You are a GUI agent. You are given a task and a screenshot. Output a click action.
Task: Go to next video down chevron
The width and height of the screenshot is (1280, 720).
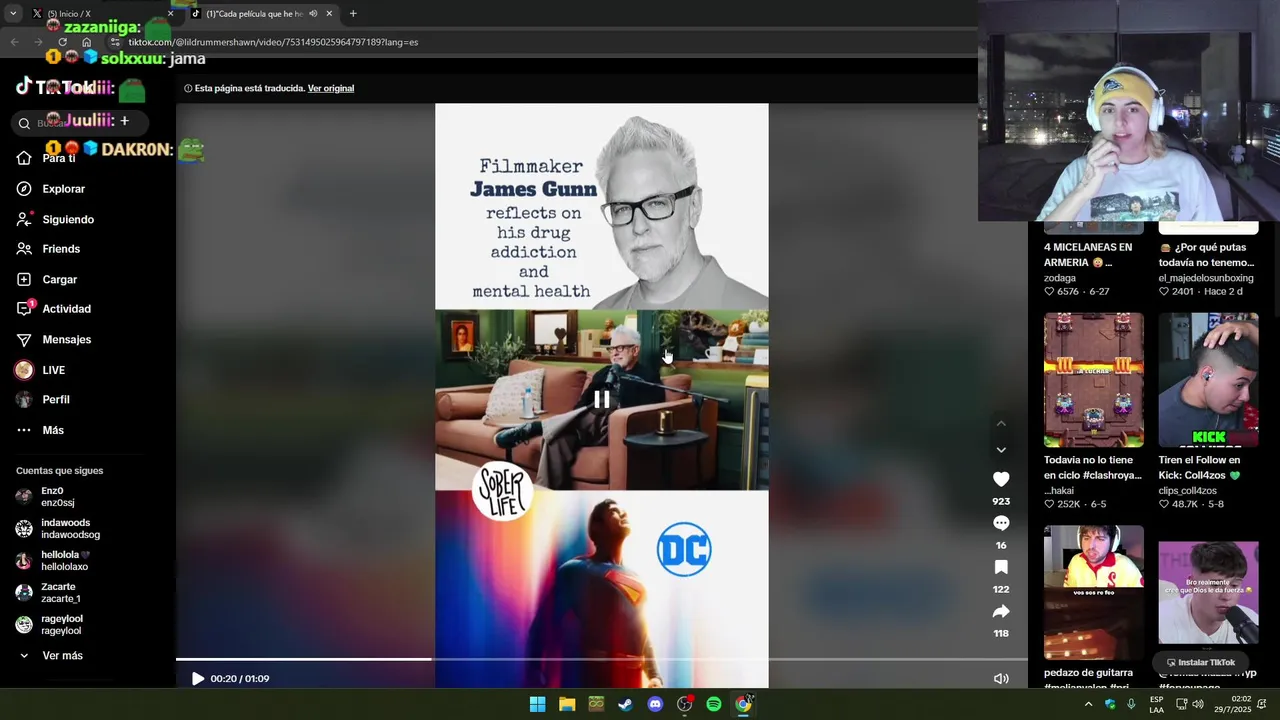point(1001,450)
